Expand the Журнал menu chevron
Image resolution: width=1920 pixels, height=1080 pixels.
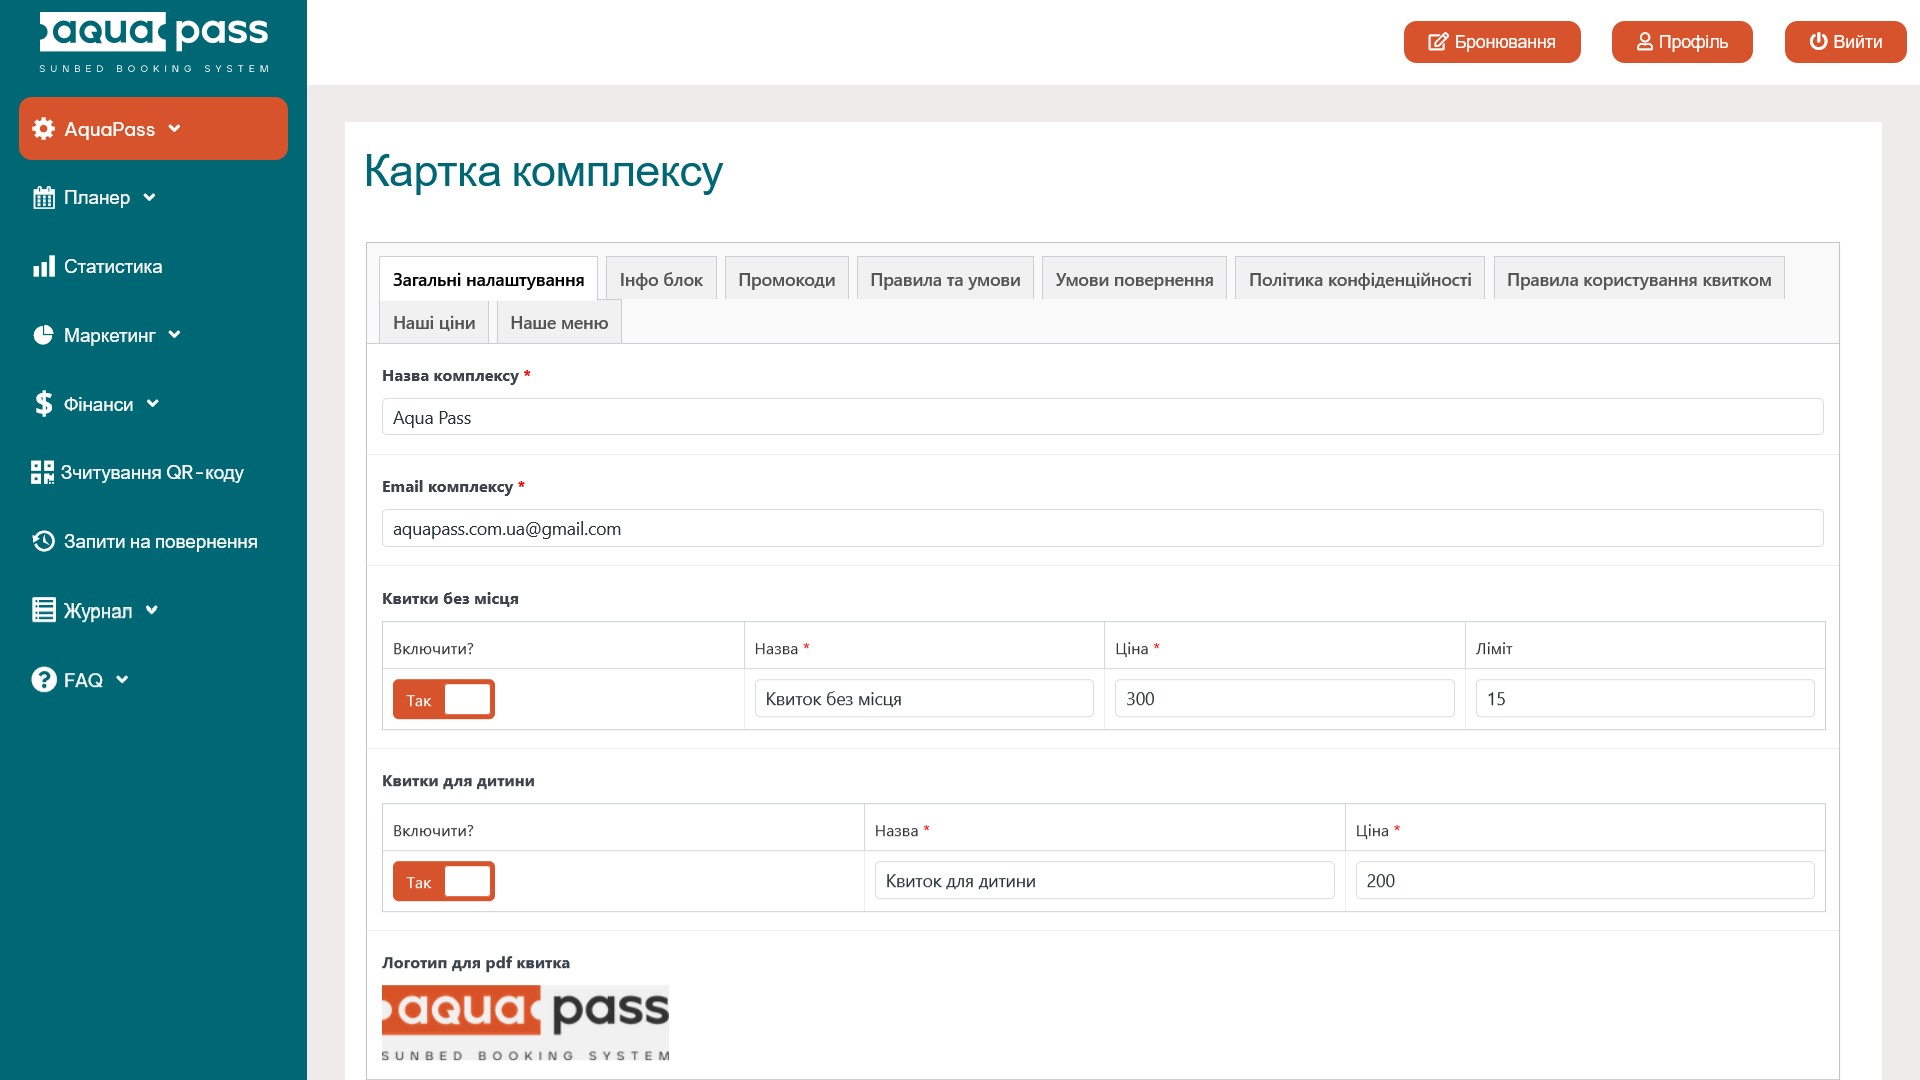pos(152,610)
